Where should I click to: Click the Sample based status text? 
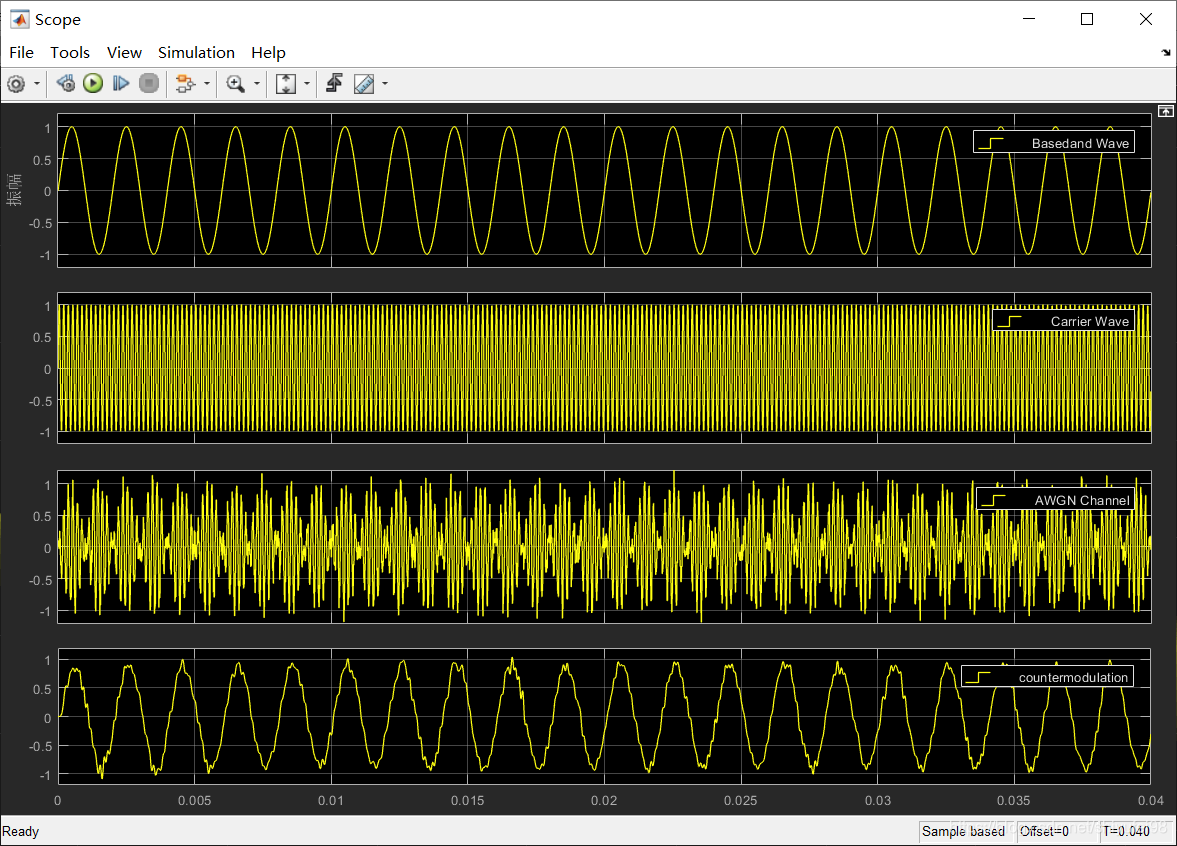point(963,831)
